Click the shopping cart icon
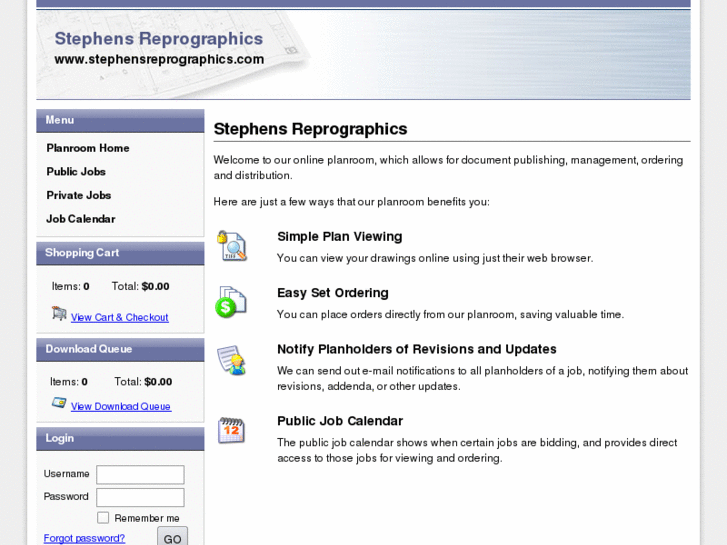This screenshot has height=545, width=727. tap(59, 314)
